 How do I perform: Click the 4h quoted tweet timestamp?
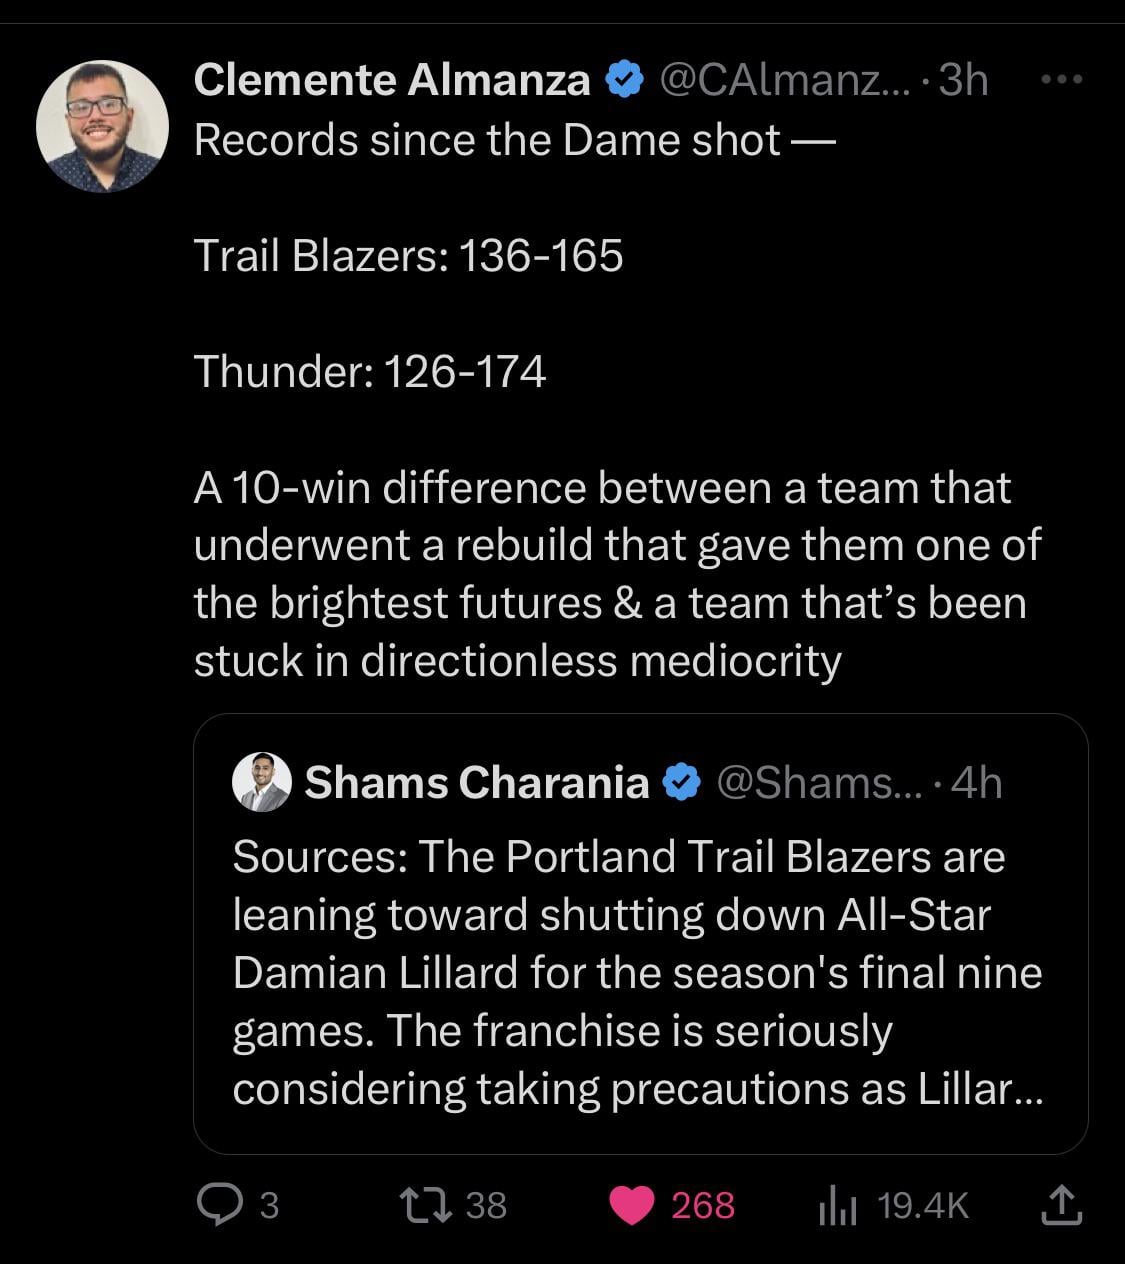975,782
